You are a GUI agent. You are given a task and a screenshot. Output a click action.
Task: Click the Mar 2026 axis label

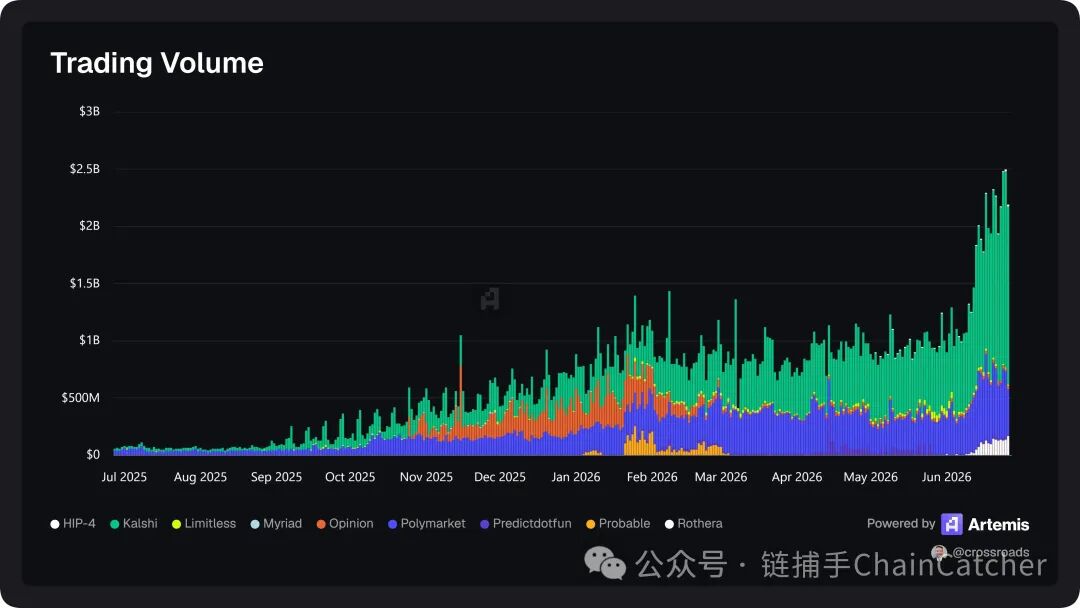(721, 477)
